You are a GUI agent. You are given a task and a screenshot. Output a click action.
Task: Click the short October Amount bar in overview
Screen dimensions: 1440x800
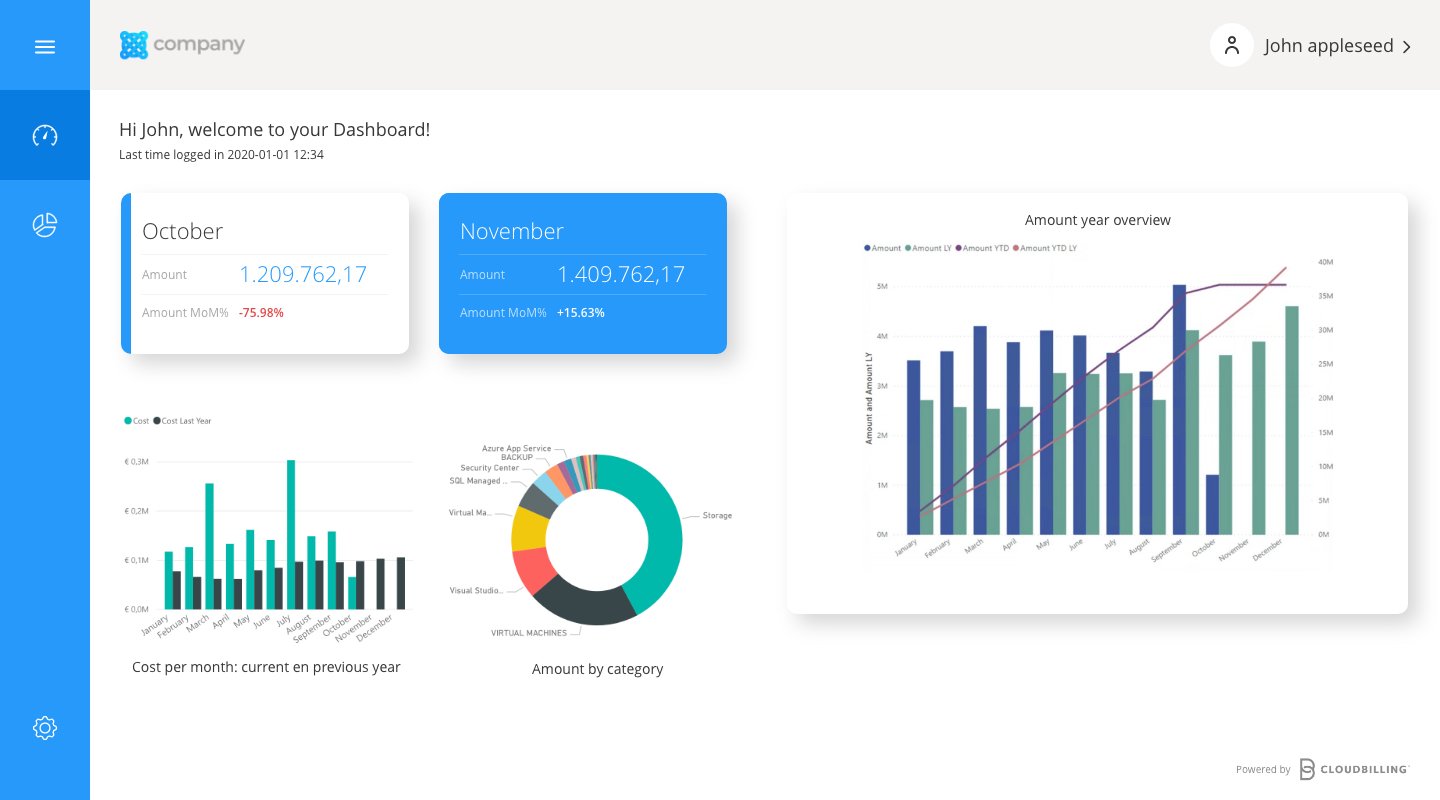(1212, 505)
